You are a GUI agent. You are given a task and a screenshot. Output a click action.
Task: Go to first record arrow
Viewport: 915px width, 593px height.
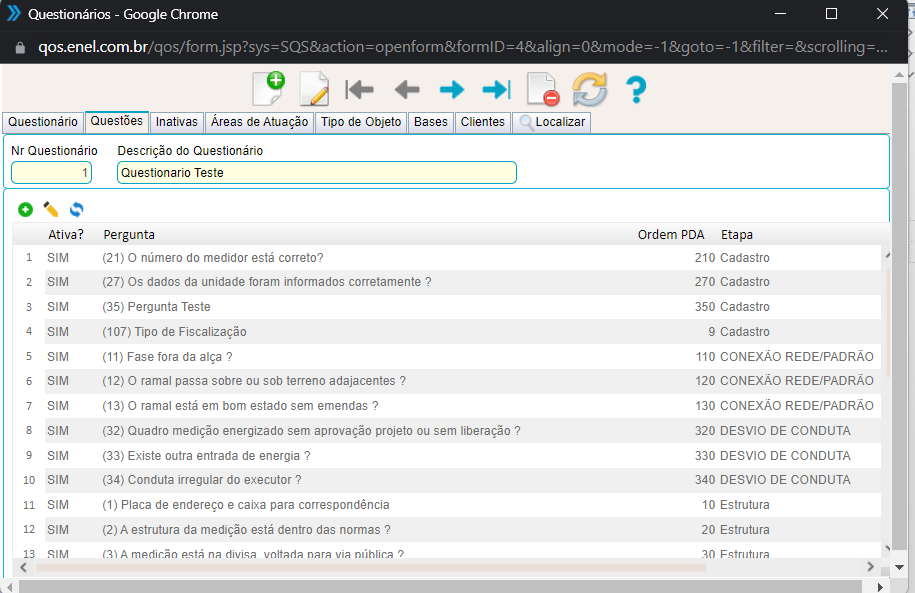[x=359, y=90]
